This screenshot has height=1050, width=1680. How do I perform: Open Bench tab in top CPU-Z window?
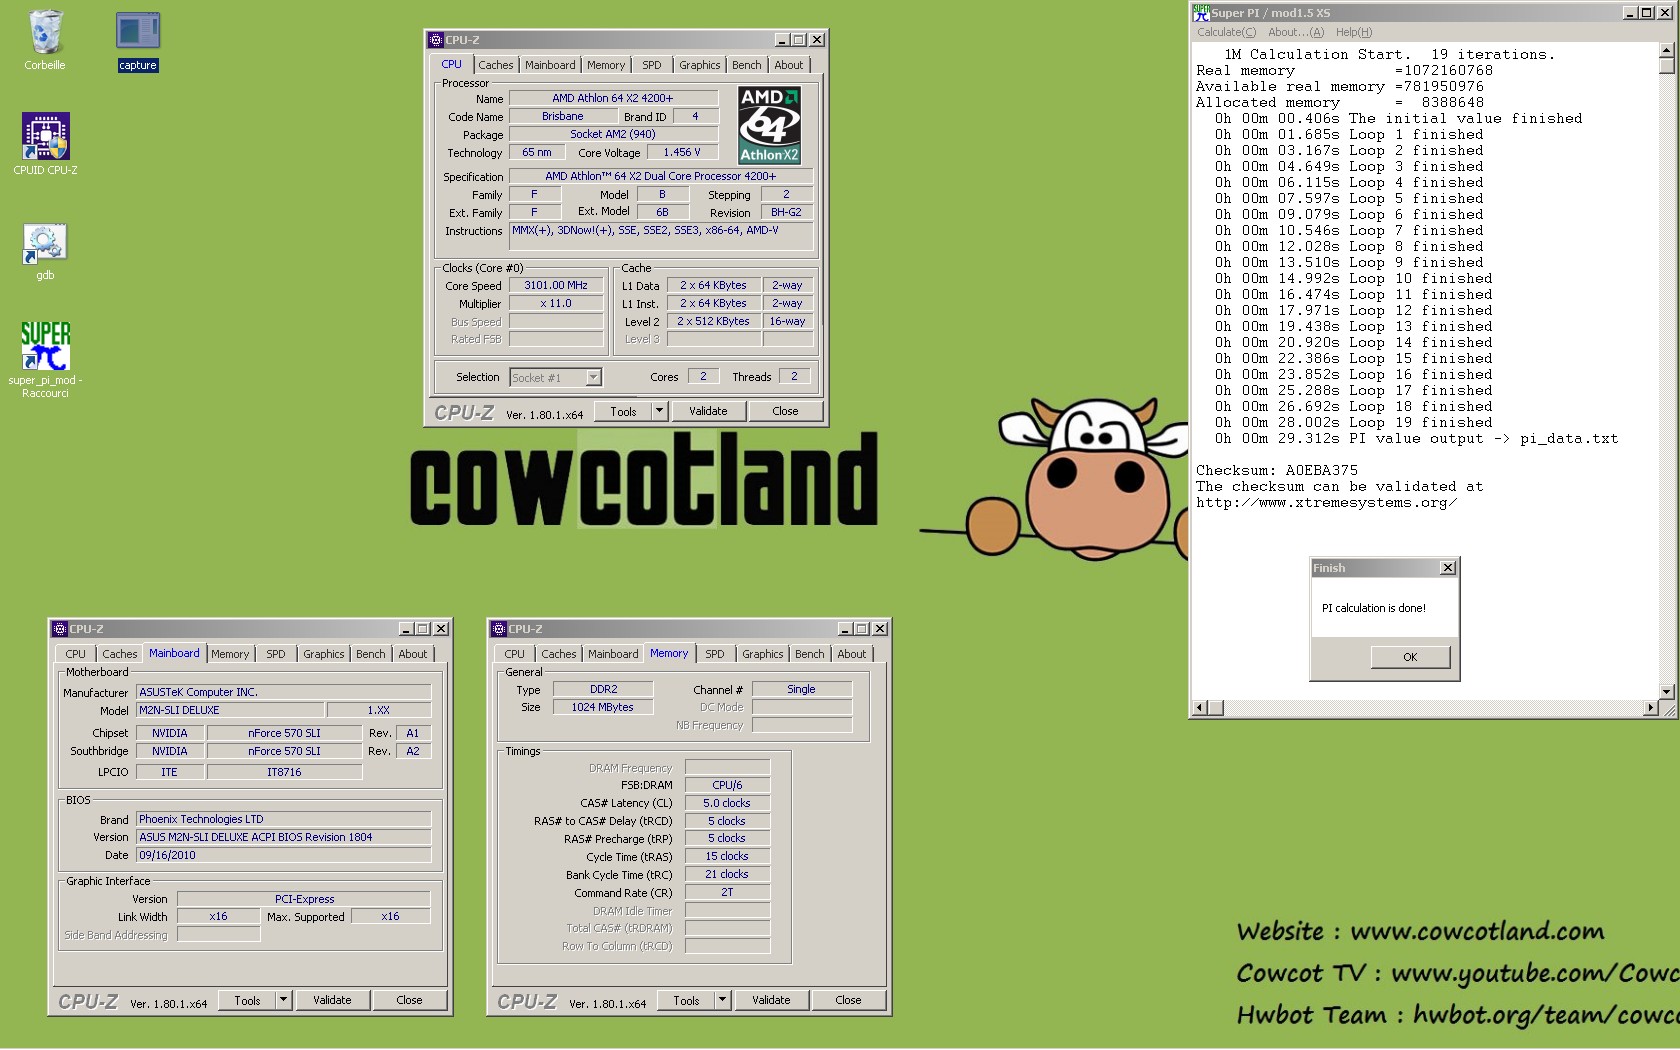click(x=746, y=65)
